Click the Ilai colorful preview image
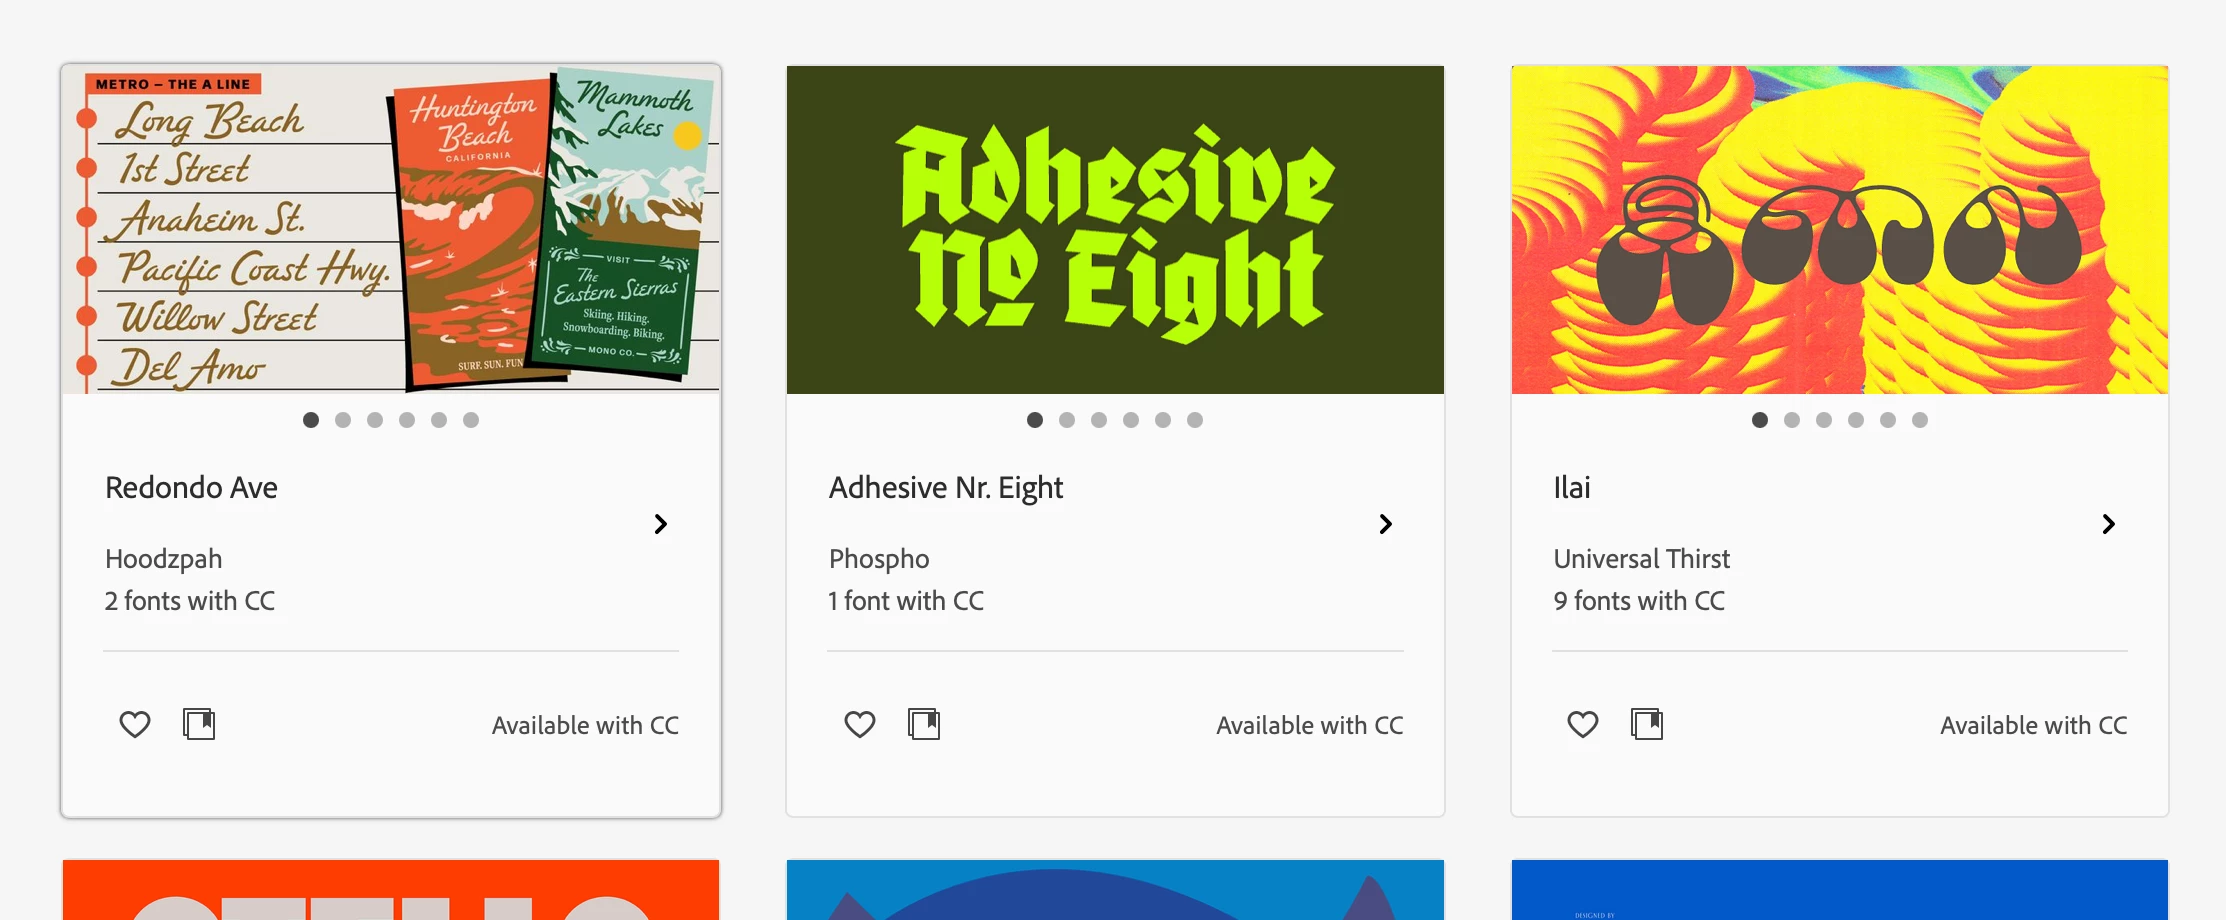This screenshot has height=920, width=2226. tap(1840, 230)
